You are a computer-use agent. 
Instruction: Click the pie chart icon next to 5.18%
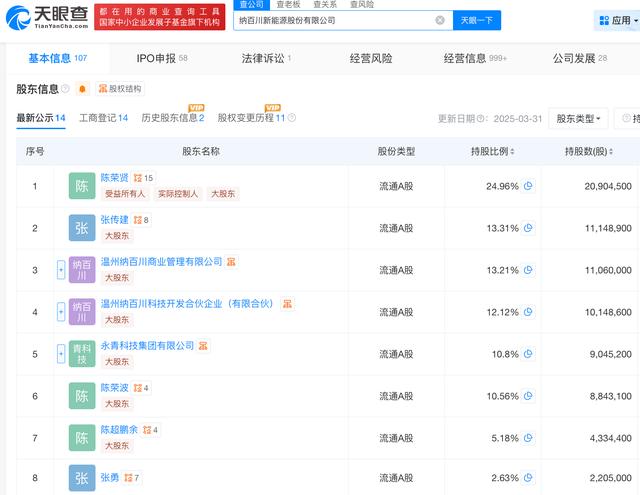[528, 438]
